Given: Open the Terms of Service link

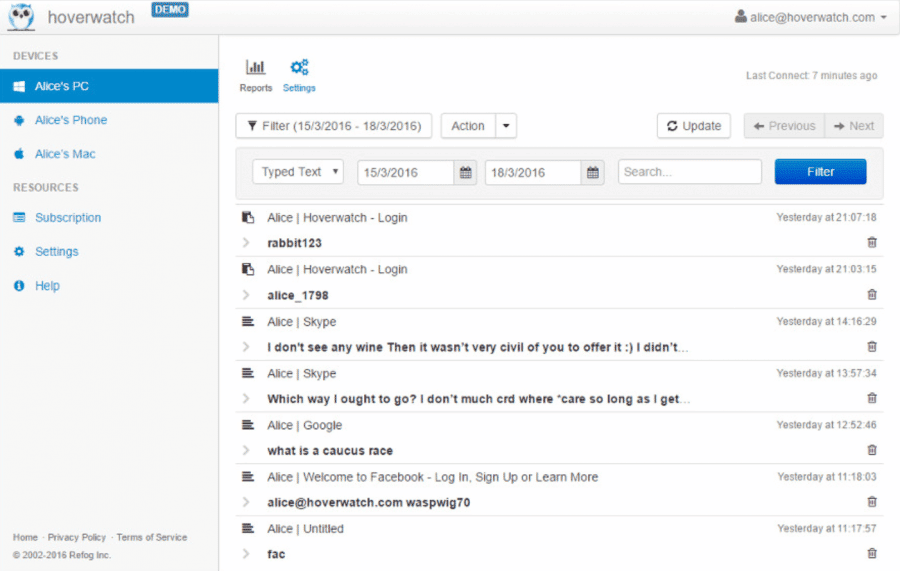Looking at the screenshot, I should (152, 537).
